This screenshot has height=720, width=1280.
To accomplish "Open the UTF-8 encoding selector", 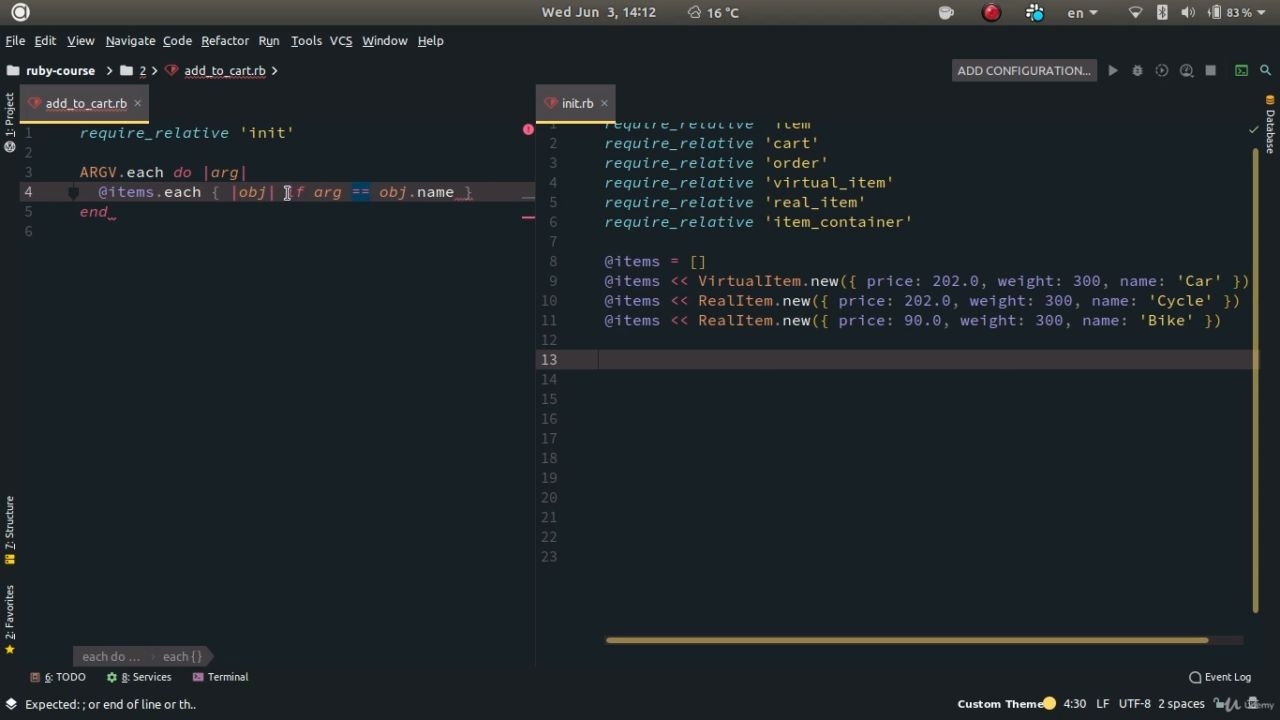I will pos(1134,704).
